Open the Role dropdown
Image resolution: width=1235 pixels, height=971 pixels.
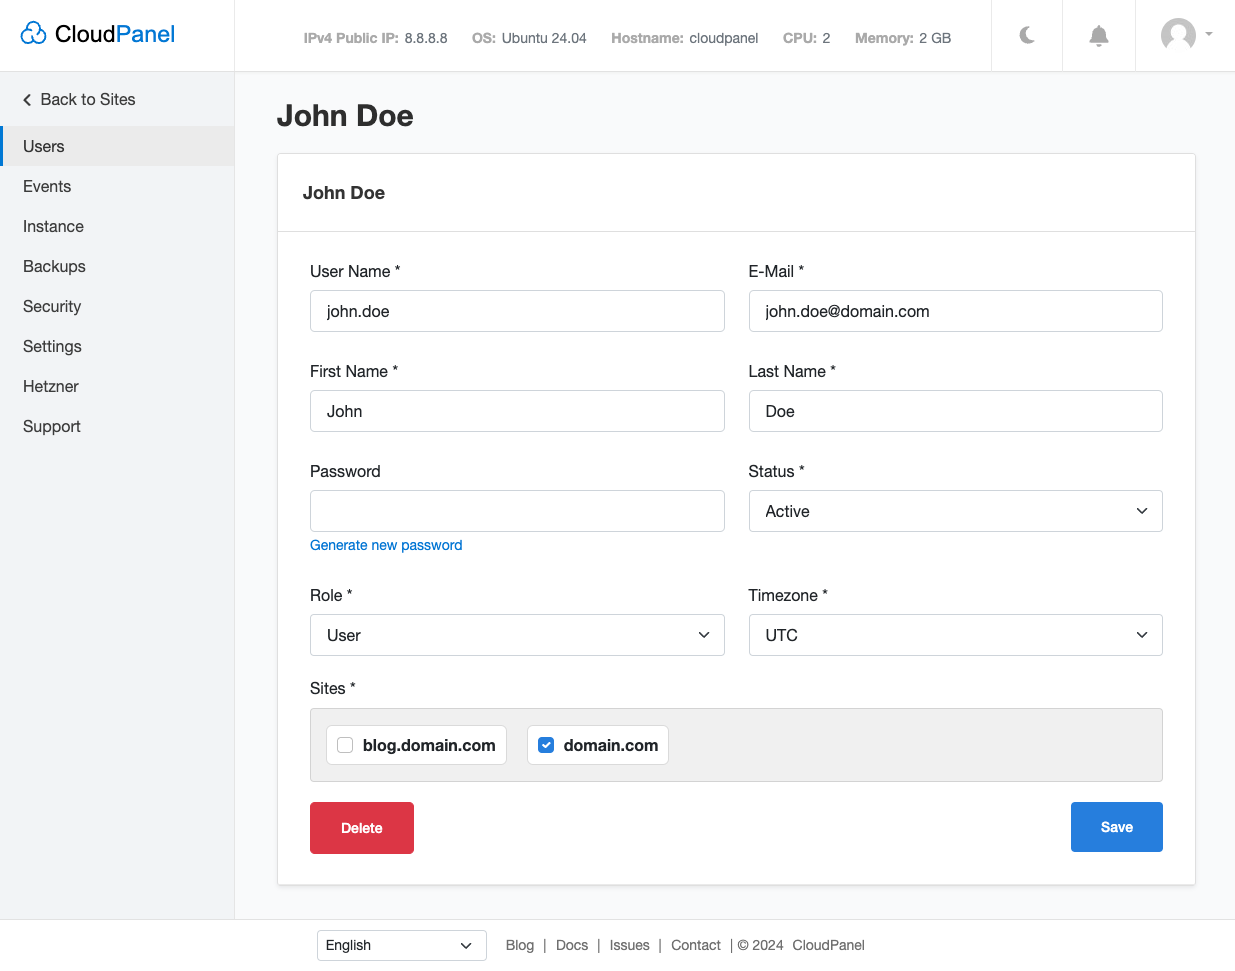tap(516, 635)
